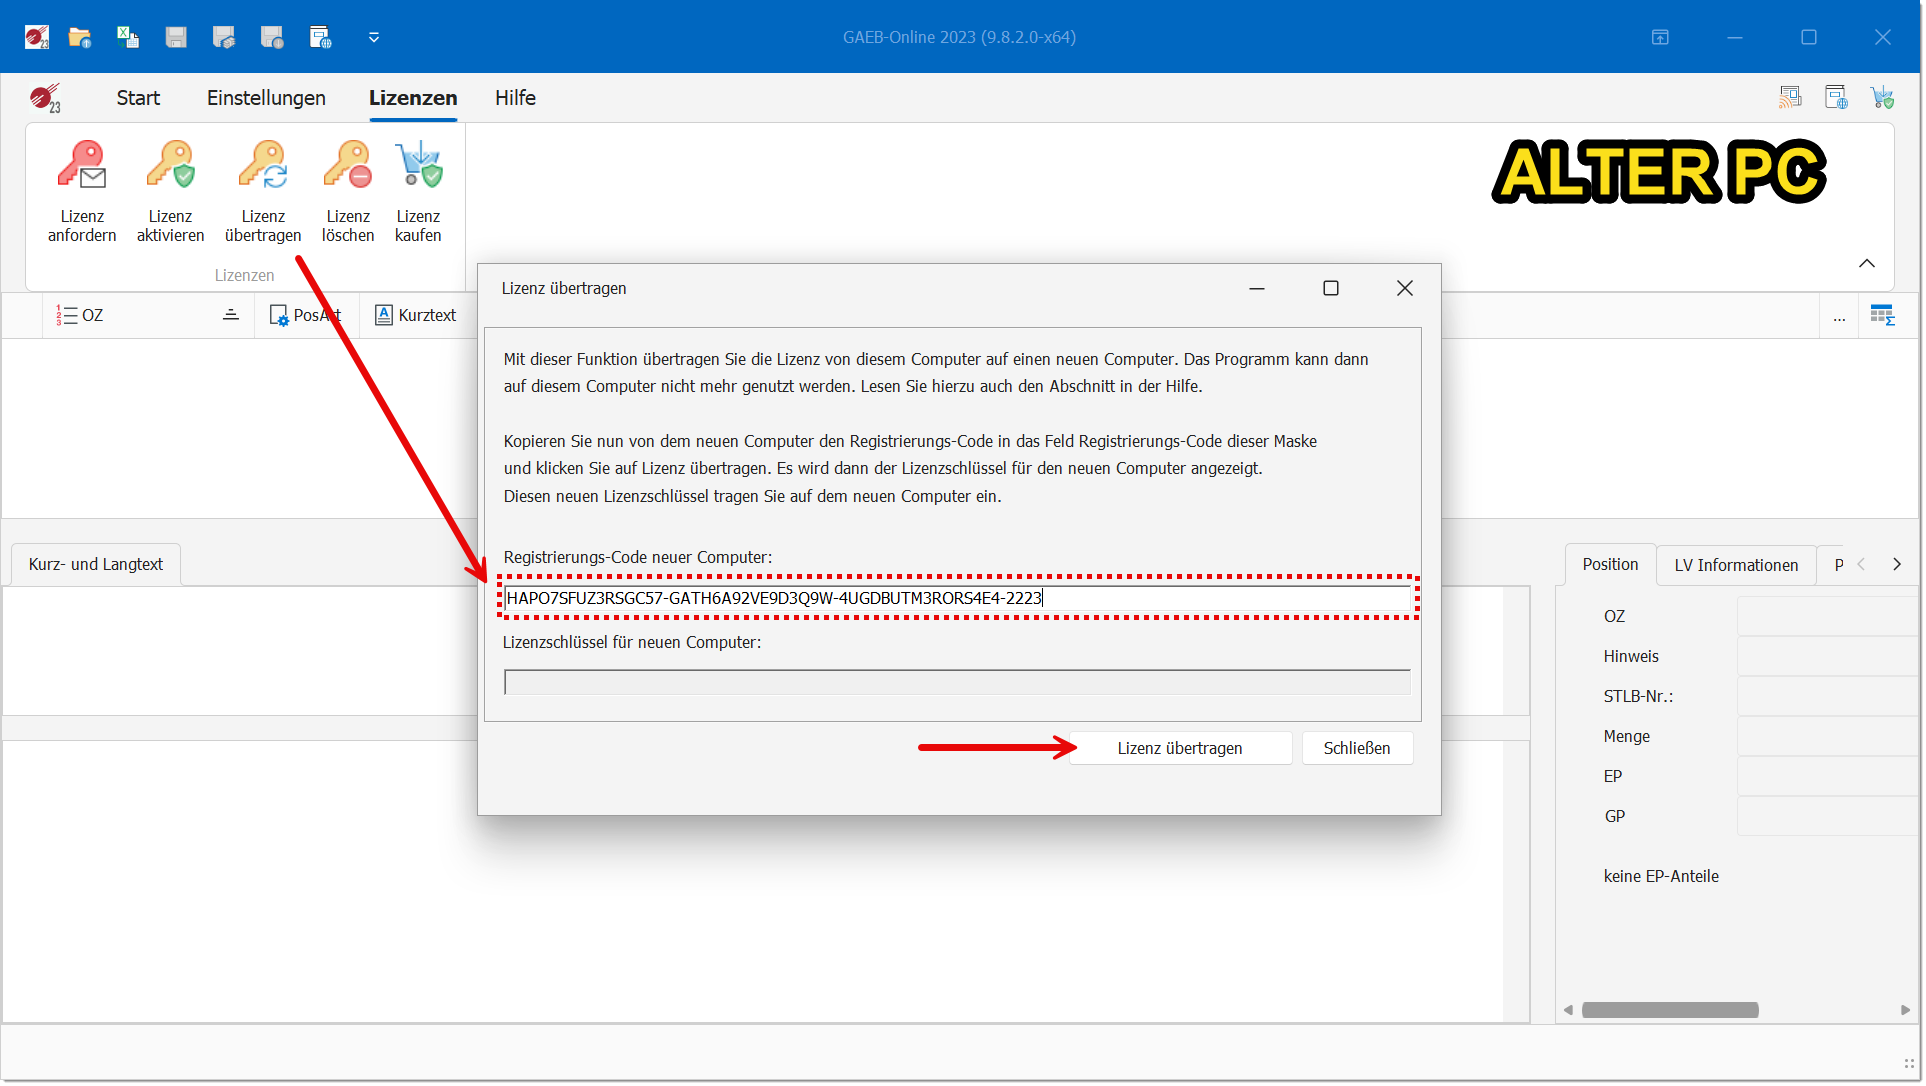Switch to the Hilfe tab
The width and height of the screenshot is (1926, 1086).
click(x=515, y=98)
